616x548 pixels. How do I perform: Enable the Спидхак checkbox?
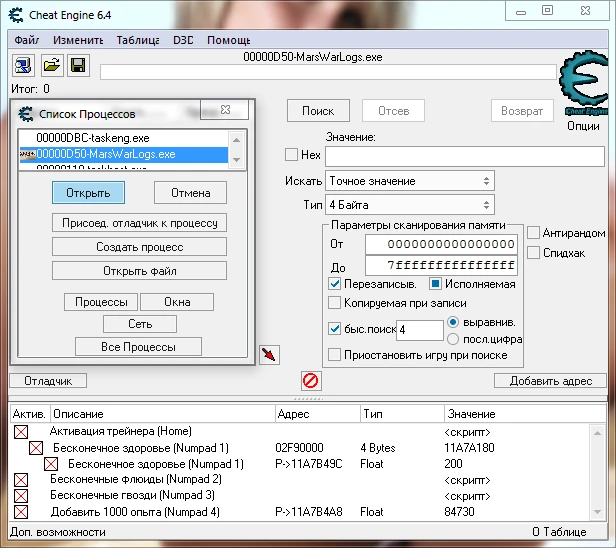(533, 252)
